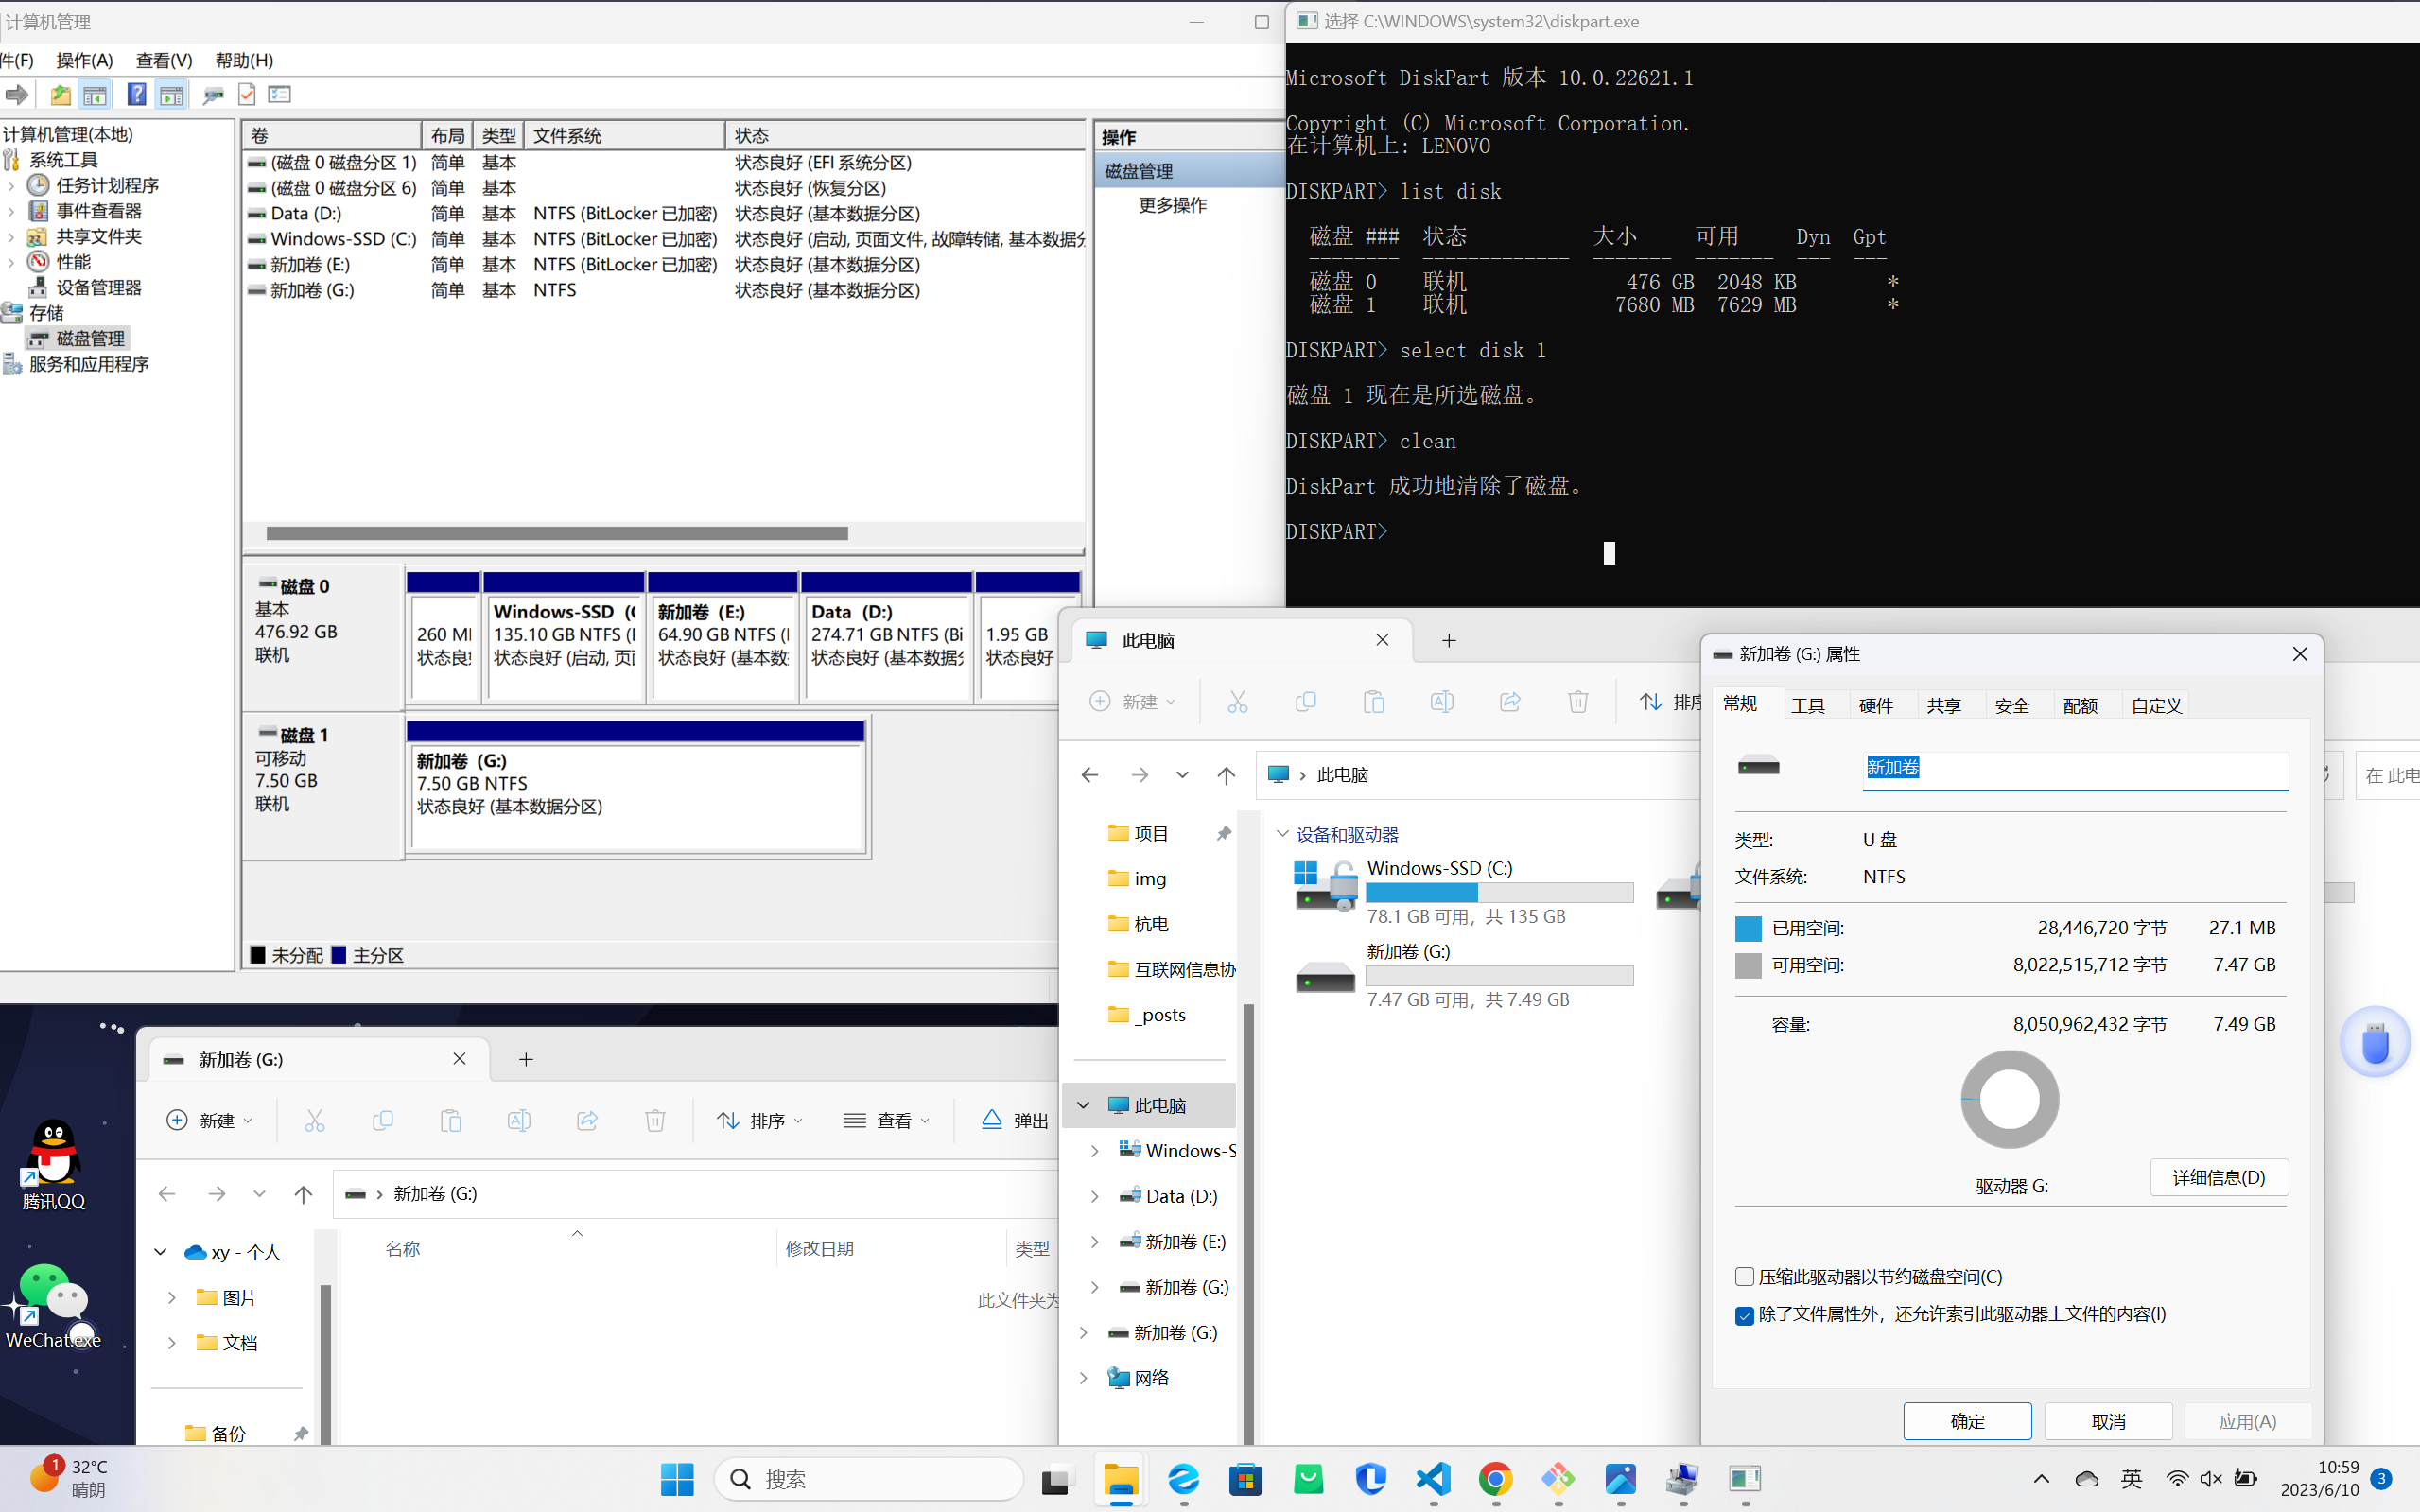The height and width of the screenshot is (1512, 2420).
Task: Click 新加卷 (G:) drive icon in devices list
Action: [x=1325, y=978]
